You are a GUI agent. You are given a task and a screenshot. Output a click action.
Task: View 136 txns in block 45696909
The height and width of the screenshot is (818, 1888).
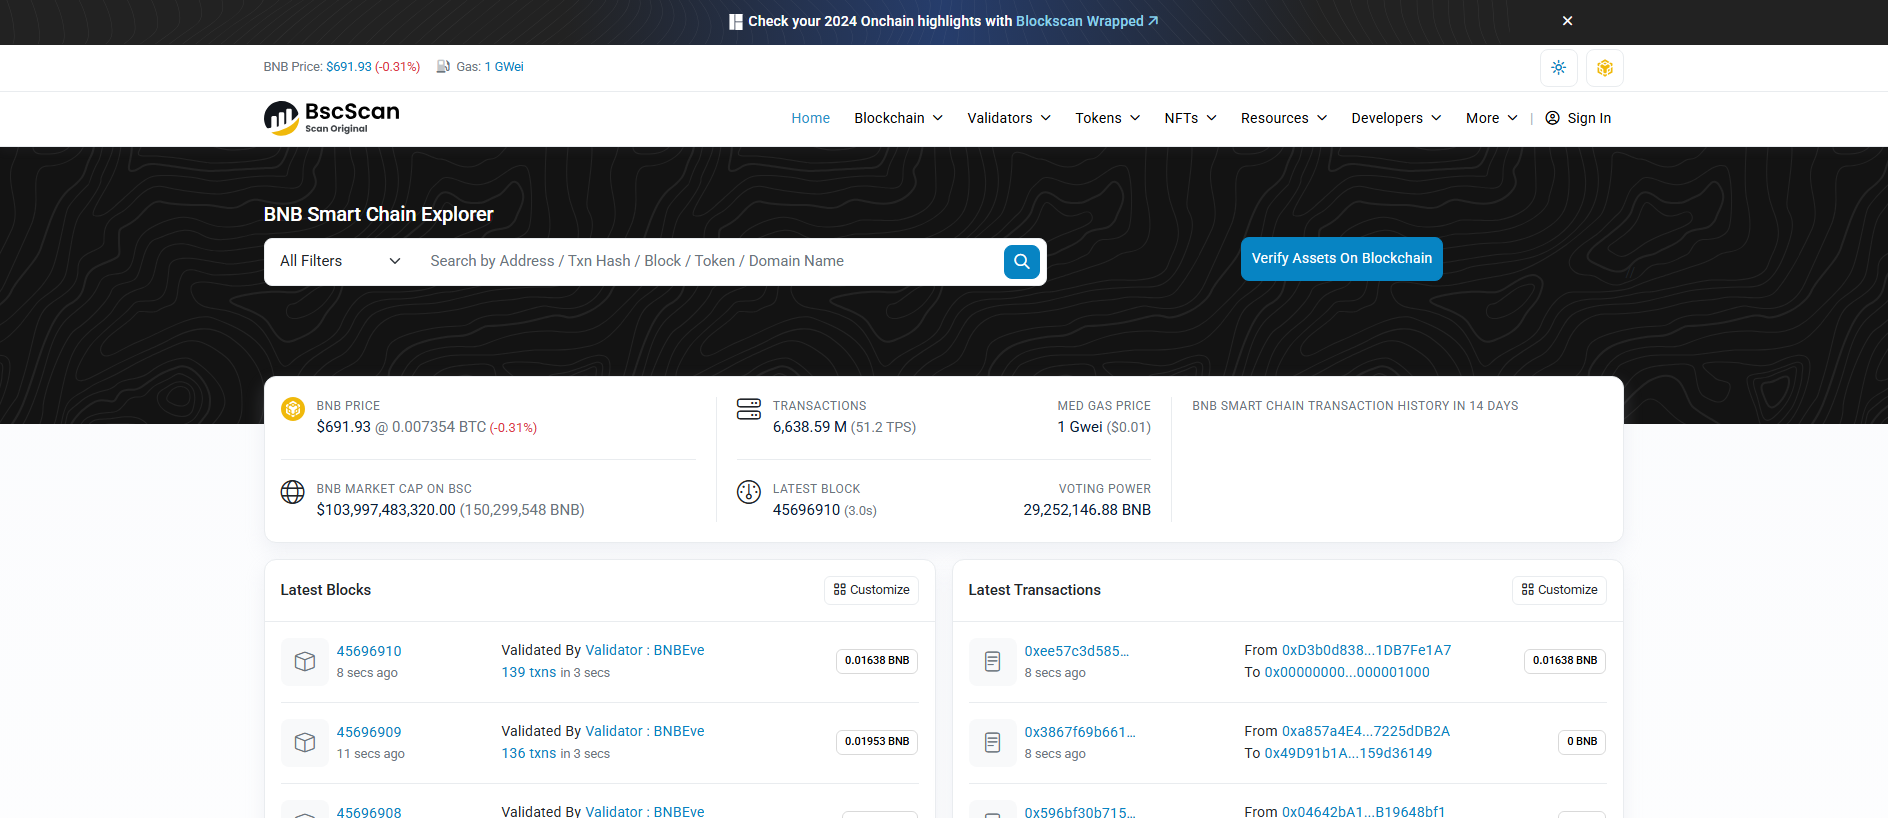[529, 753]
